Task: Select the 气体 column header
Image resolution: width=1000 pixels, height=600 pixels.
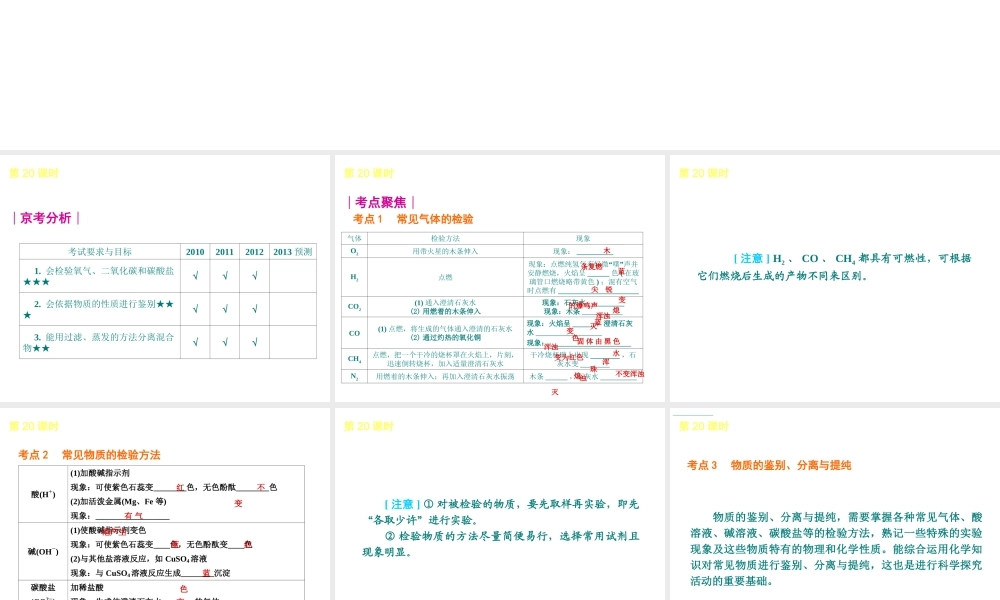Action: (x=355, y=238)
